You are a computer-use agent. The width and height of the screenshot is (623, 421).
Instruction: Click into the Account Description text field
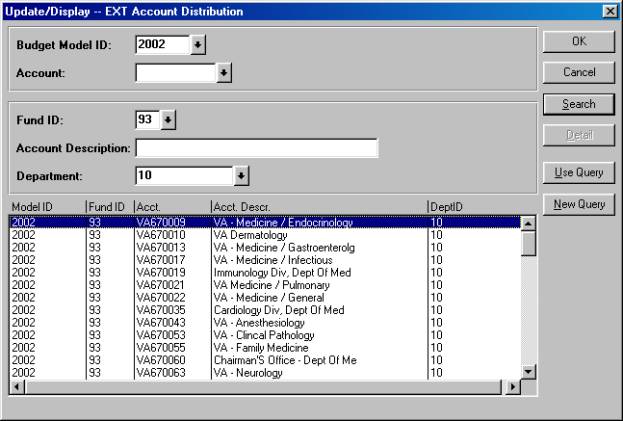coord(256,149)
